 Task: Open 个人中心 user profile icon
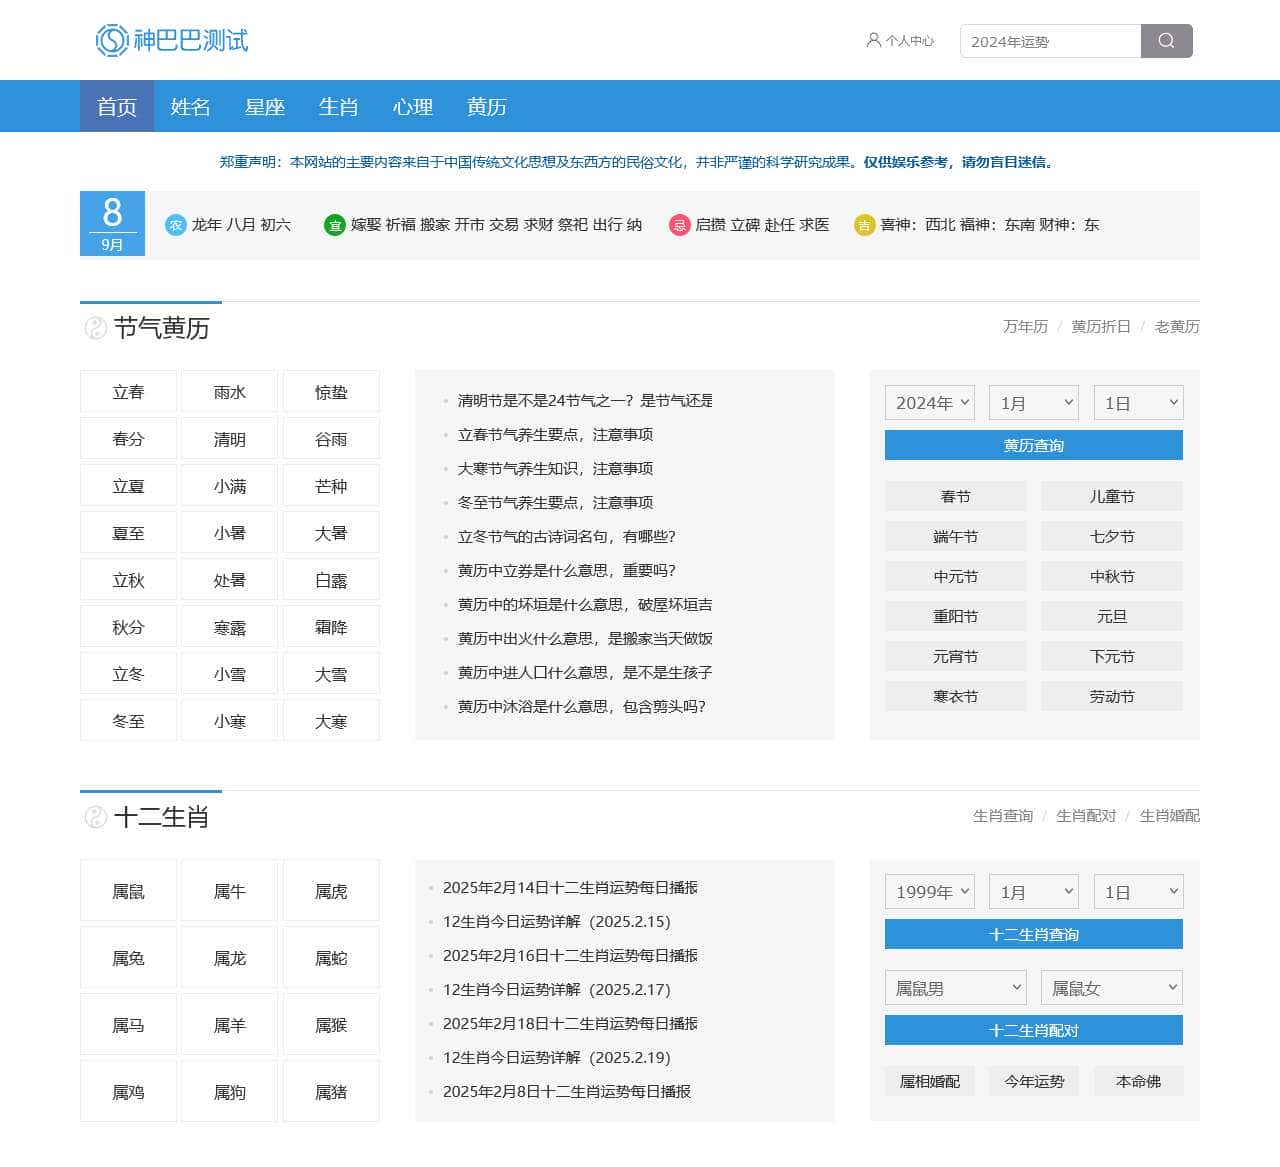pyautogui.click(x=873, y=40)
